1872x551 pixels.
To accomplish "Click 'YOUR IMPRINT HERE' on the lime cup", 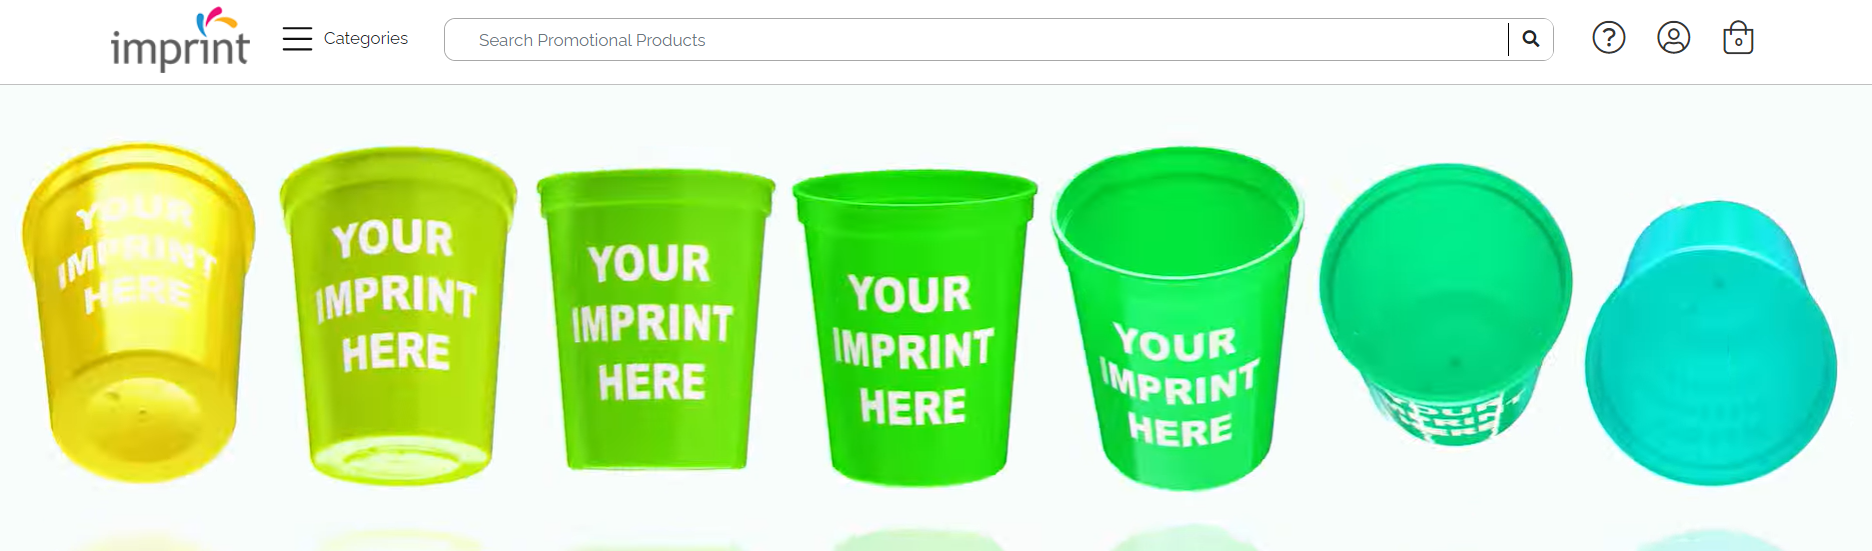I will (x=395, y=296).
